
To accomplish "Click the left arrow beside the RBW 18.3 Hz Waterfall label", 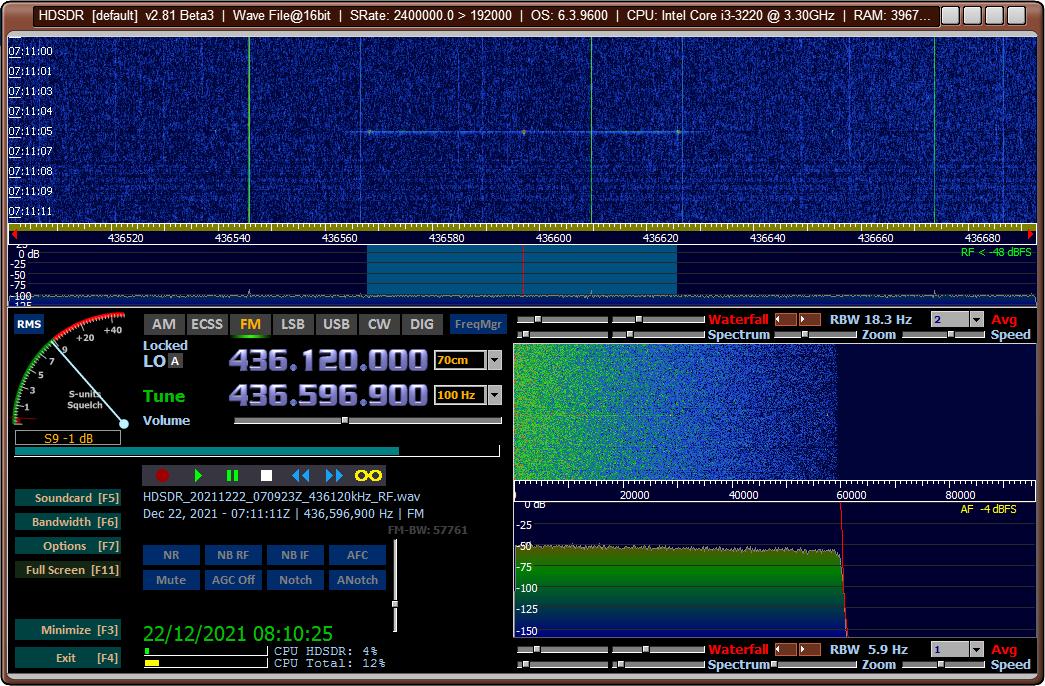I will 786,319.
